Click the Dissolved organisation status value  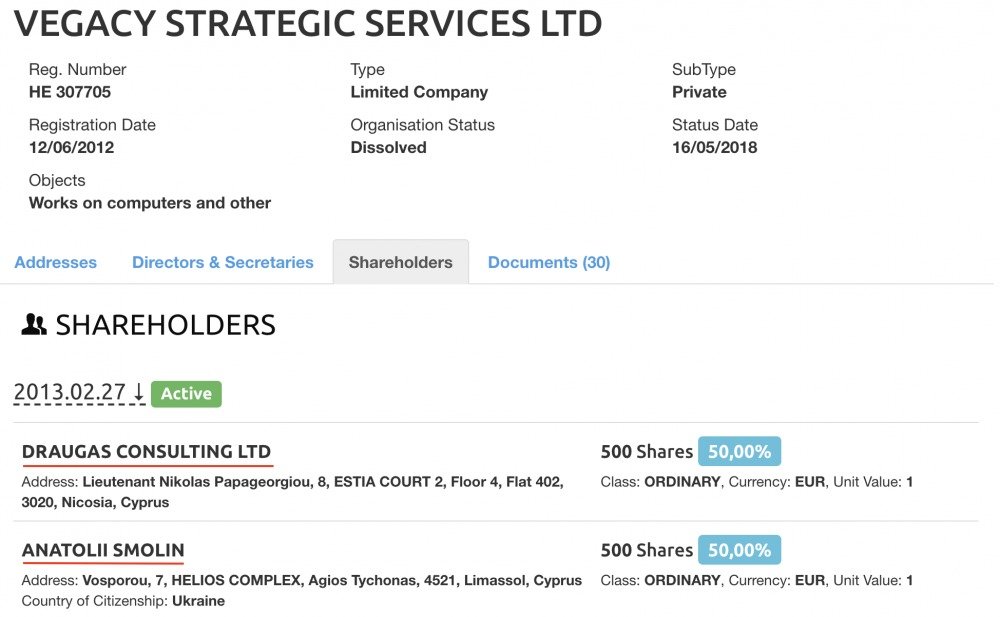[388, 147]
